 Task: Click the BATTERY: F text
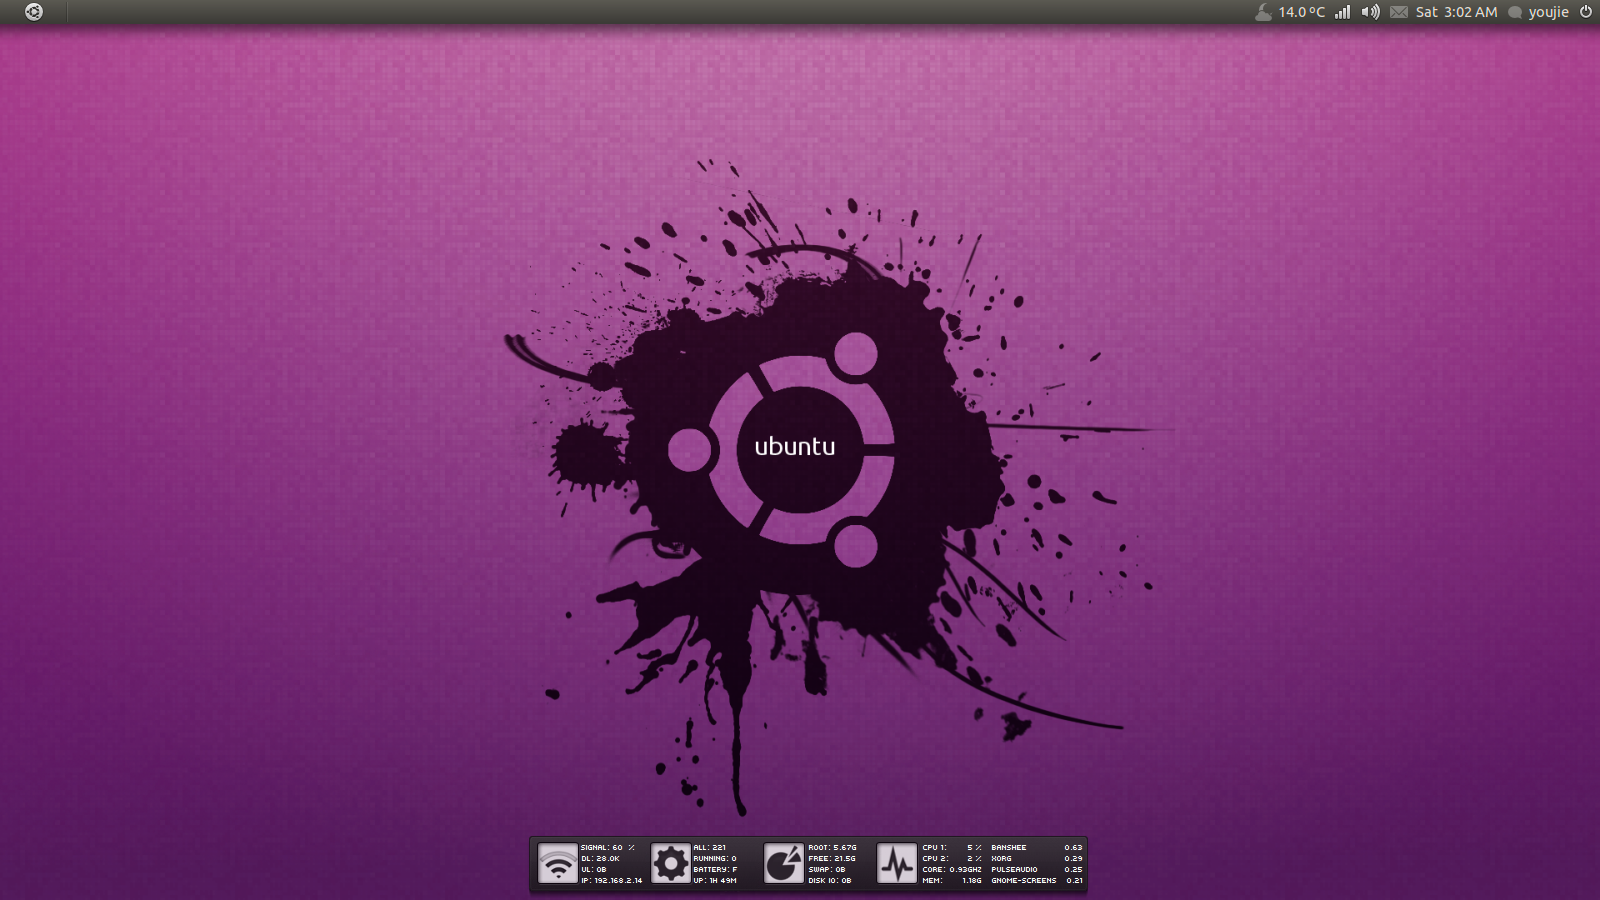point(715,869)
